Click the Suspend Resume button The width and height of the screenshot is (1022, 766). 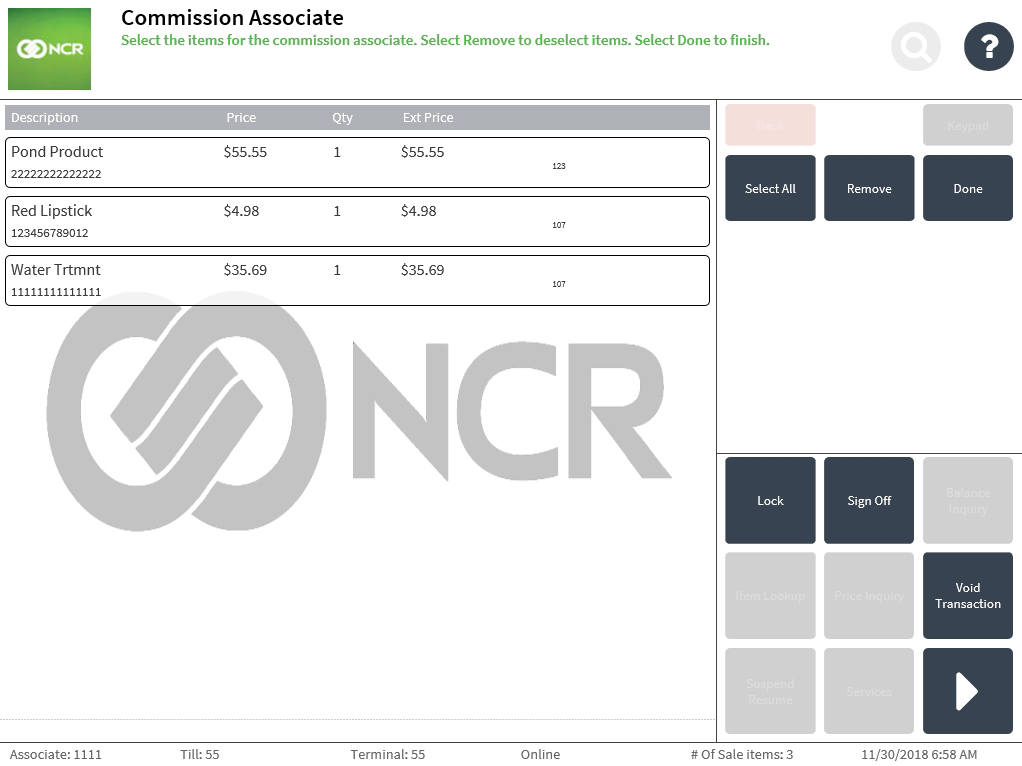(770, 690)
